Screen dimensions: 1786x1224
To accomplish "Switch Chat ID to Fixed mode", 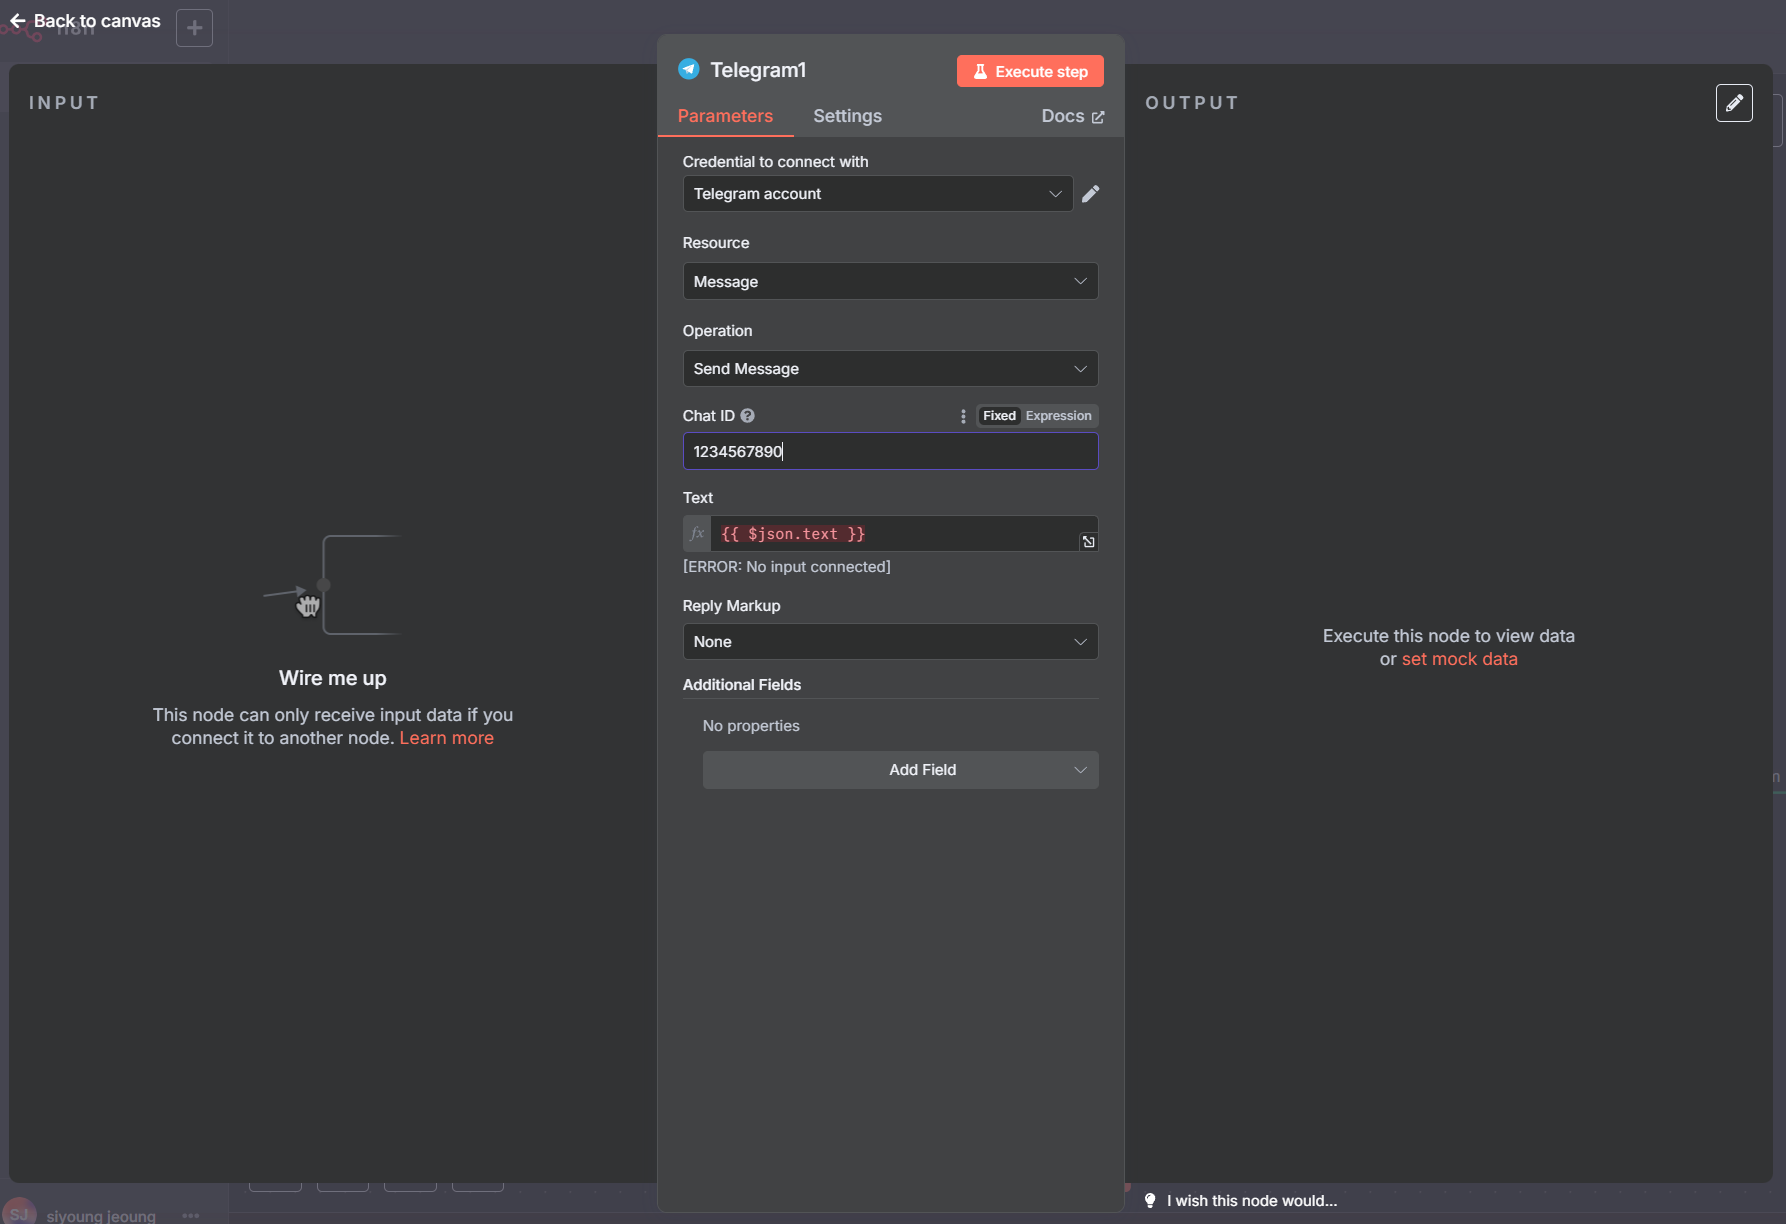I will pos(999,416).
